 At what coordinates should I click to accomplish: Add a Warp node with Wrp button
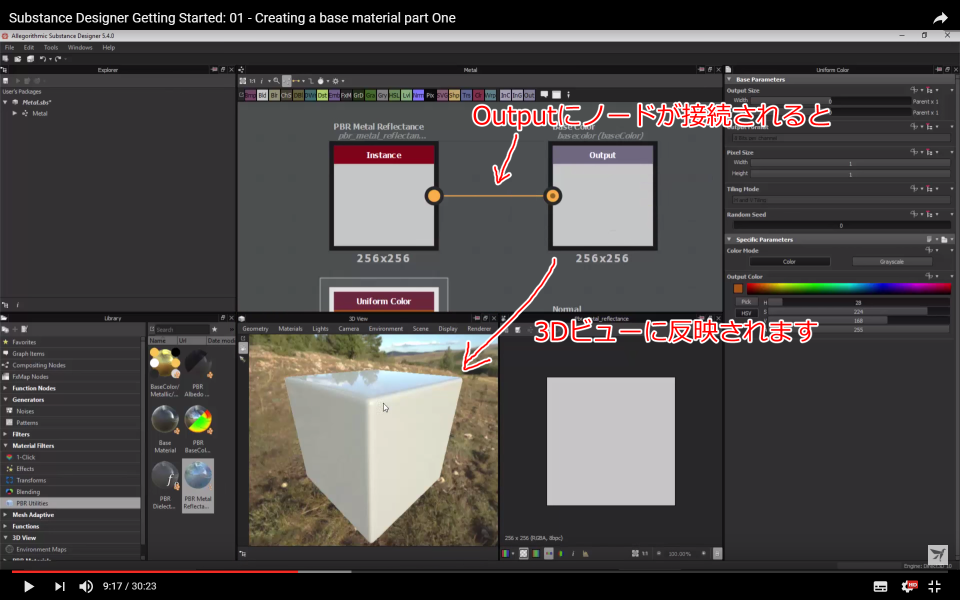pos(490,95)
